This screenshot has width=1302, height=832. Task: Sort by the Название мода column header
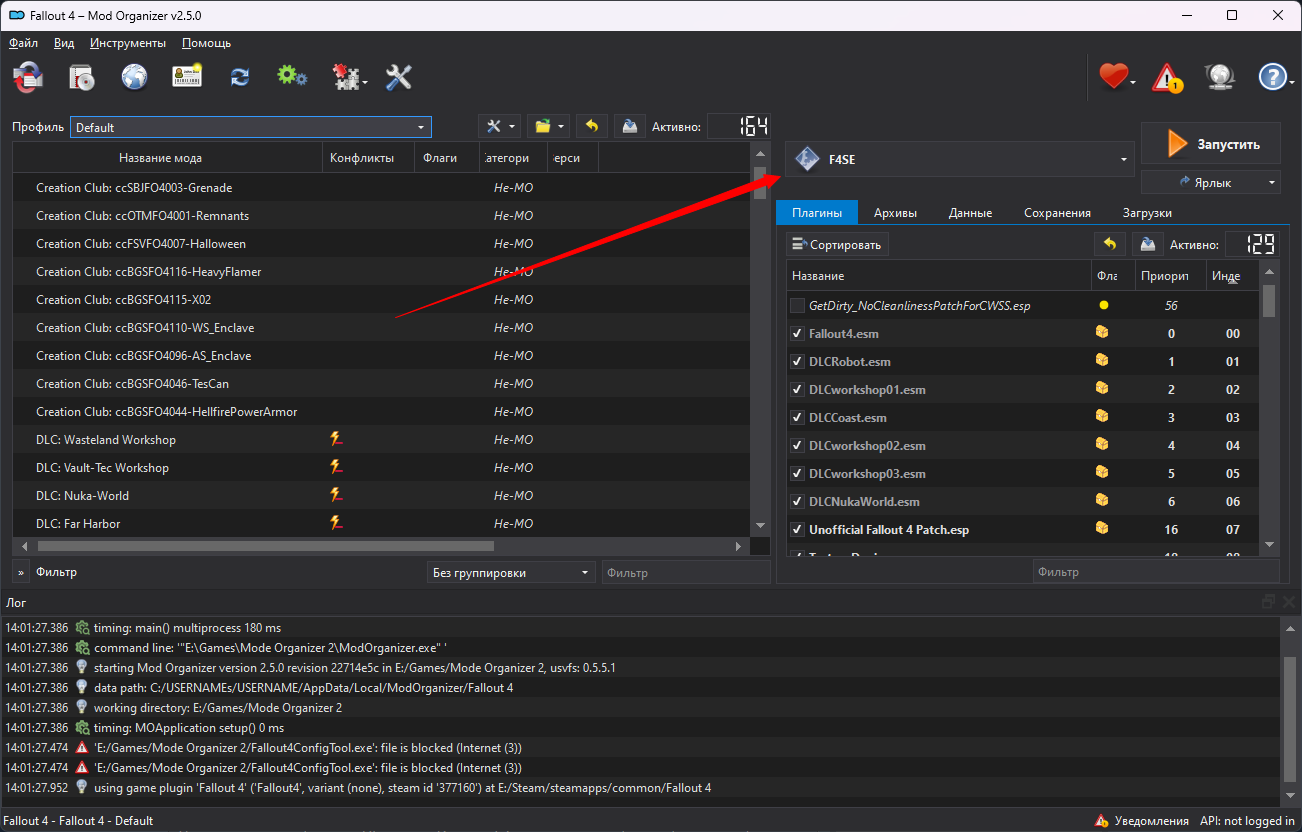pyautogui.click(x=167, y=158)
